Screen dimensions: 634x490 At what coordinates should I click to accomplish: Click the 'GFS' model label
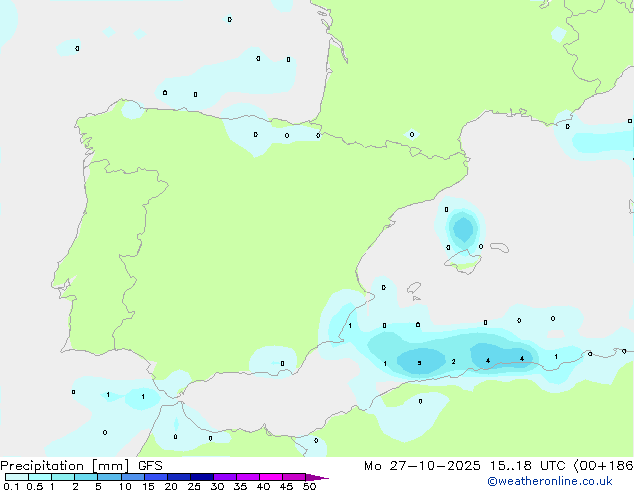coord(150,466)
